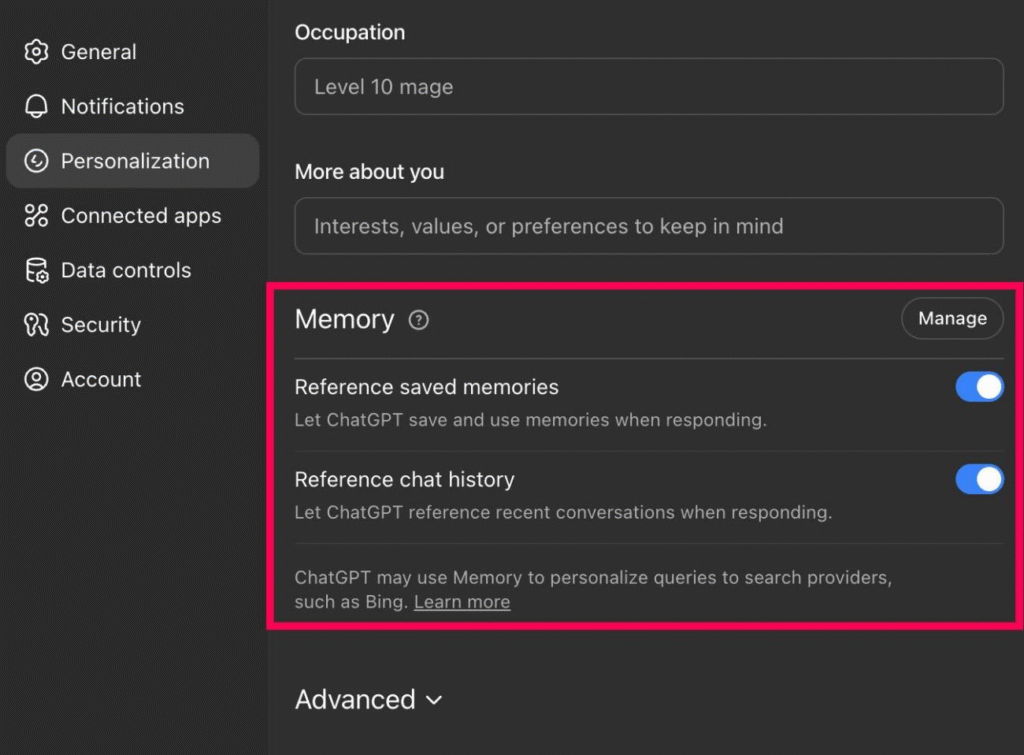
Task: Click the General gear icon
Action: 37,52
